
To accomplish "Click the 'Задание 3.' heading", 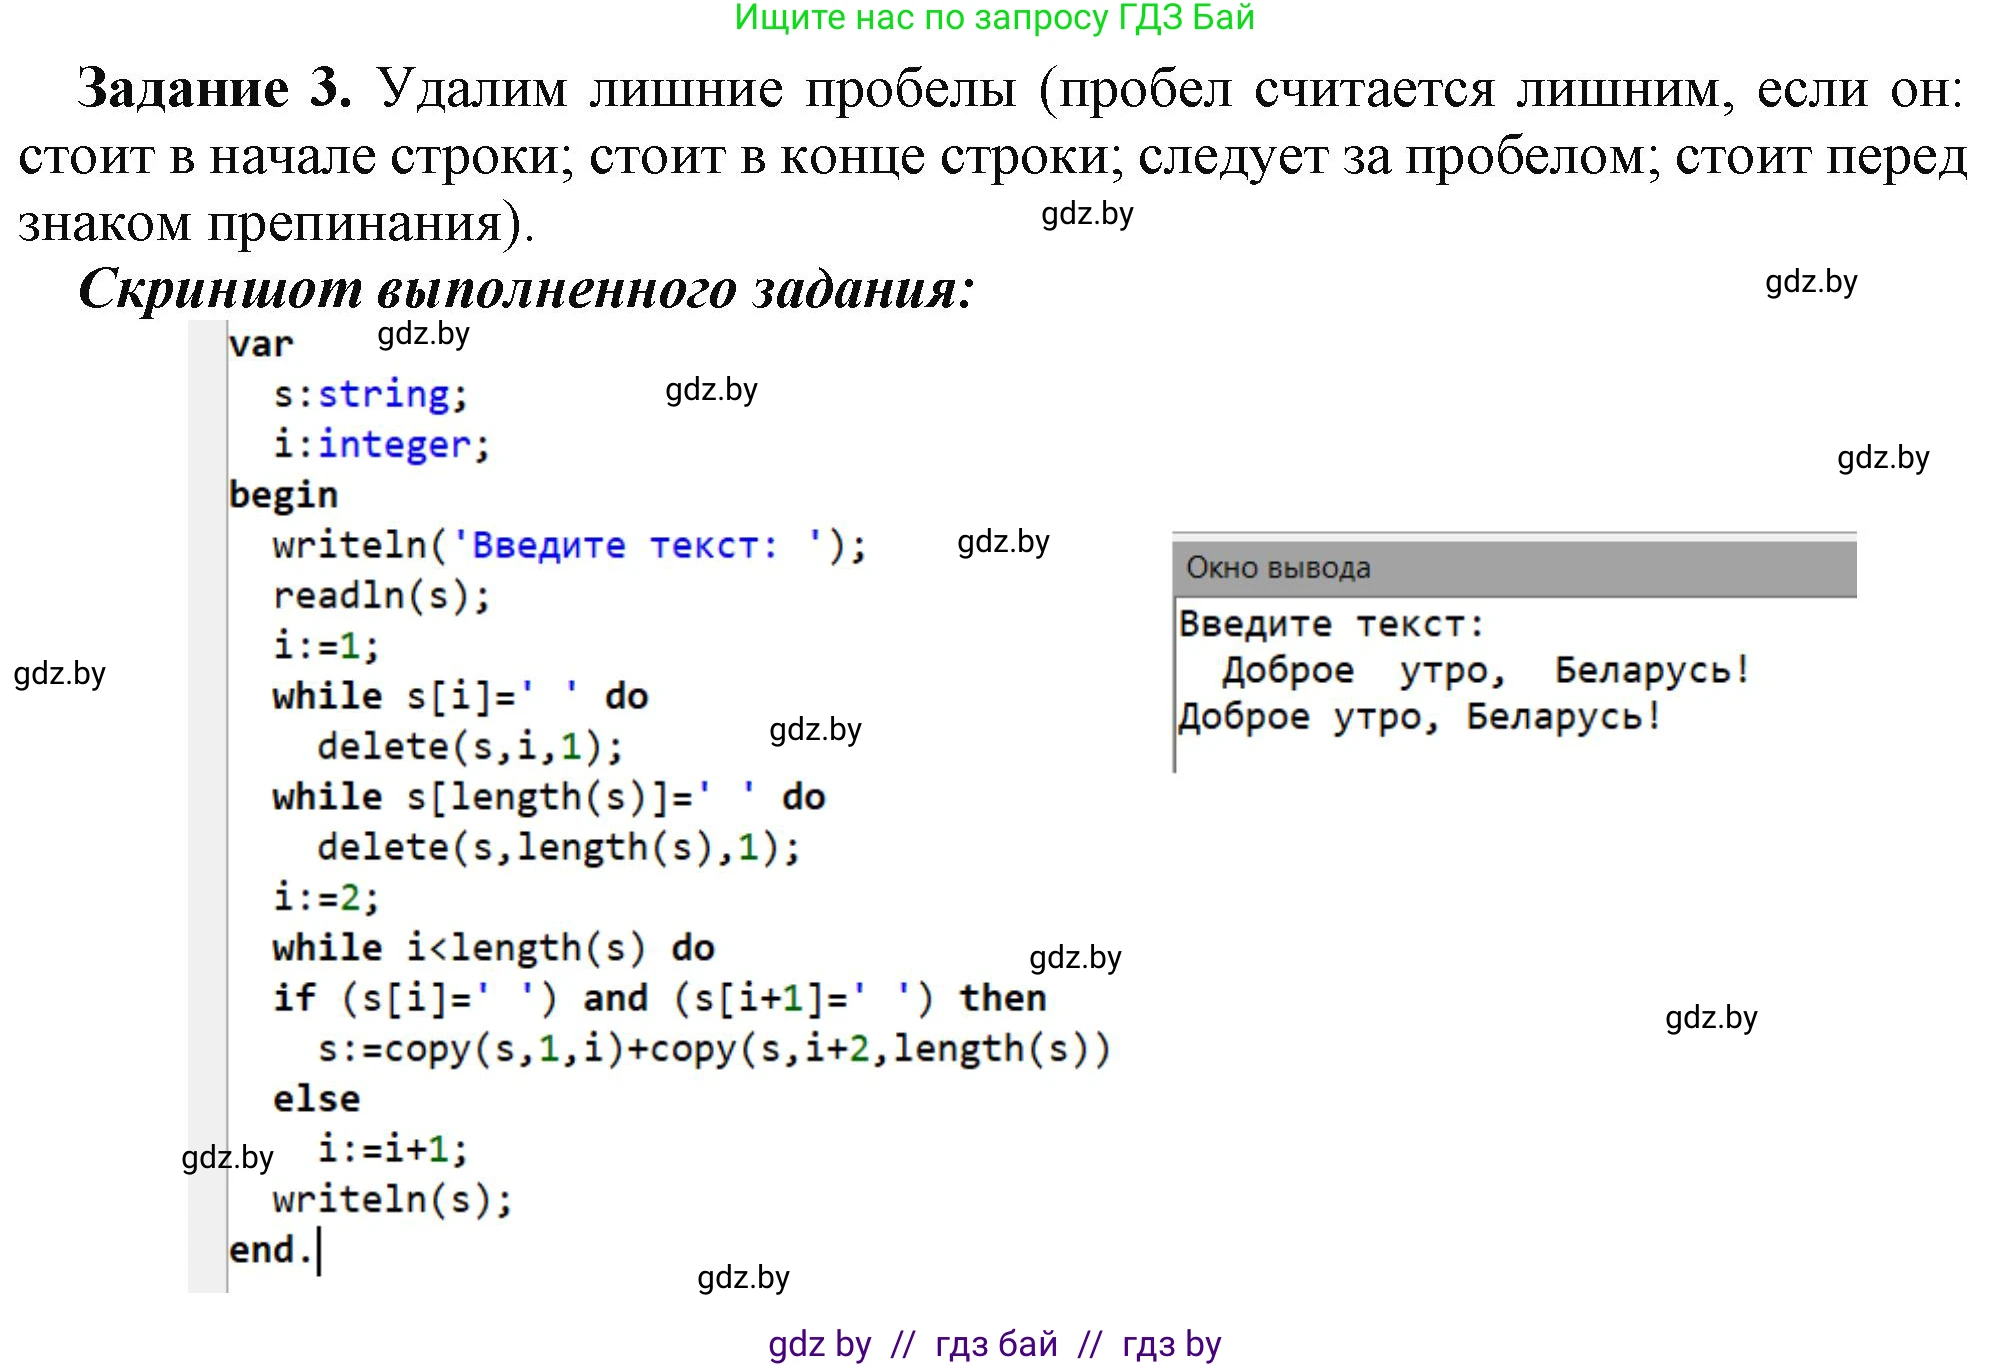I will 214,88.
